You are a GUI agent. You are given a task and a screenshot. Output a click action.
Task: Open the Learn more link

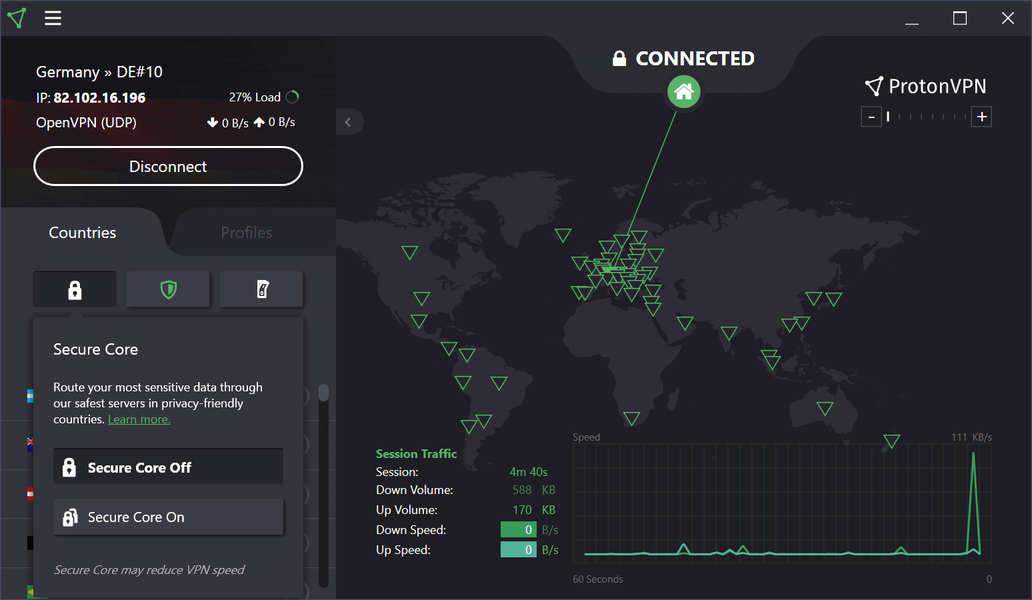point(139,419)
